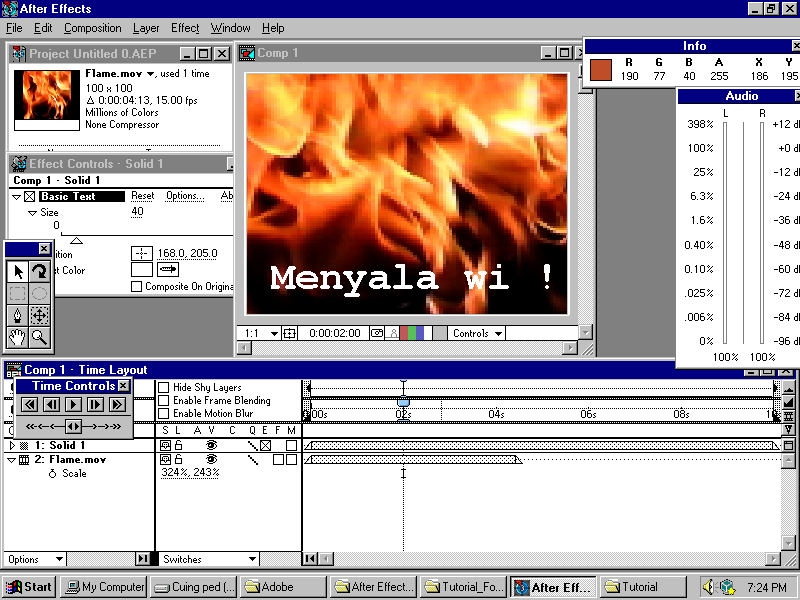Screen dimensions: 800x600
Task: Select the Zoom magnifier tool
Action: click(39, 337)
